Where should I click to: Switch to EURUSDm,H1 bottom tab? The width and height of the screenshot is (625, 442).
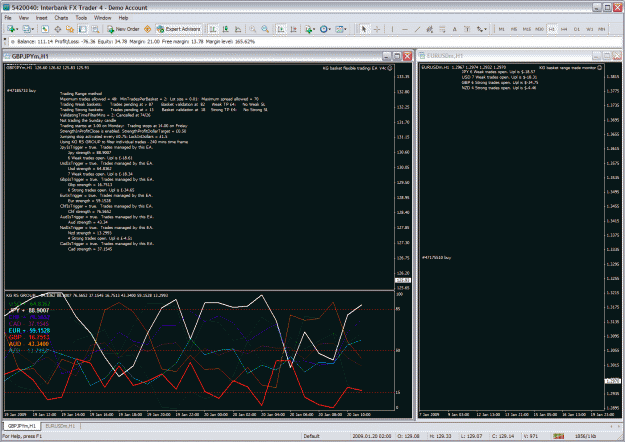(x=60, y=426)
